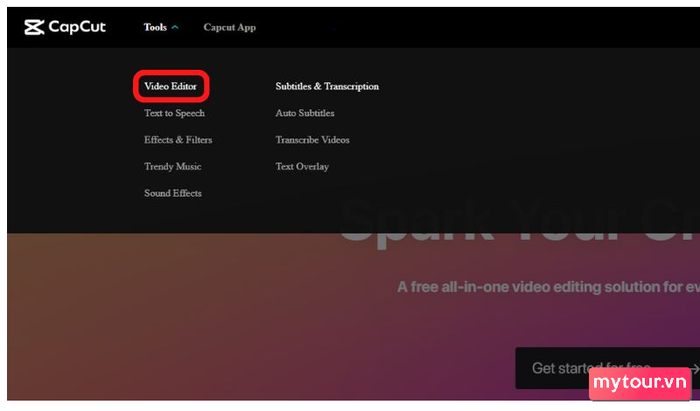
Task: Open Trendy Music link
Action: [x=172, y=166]
